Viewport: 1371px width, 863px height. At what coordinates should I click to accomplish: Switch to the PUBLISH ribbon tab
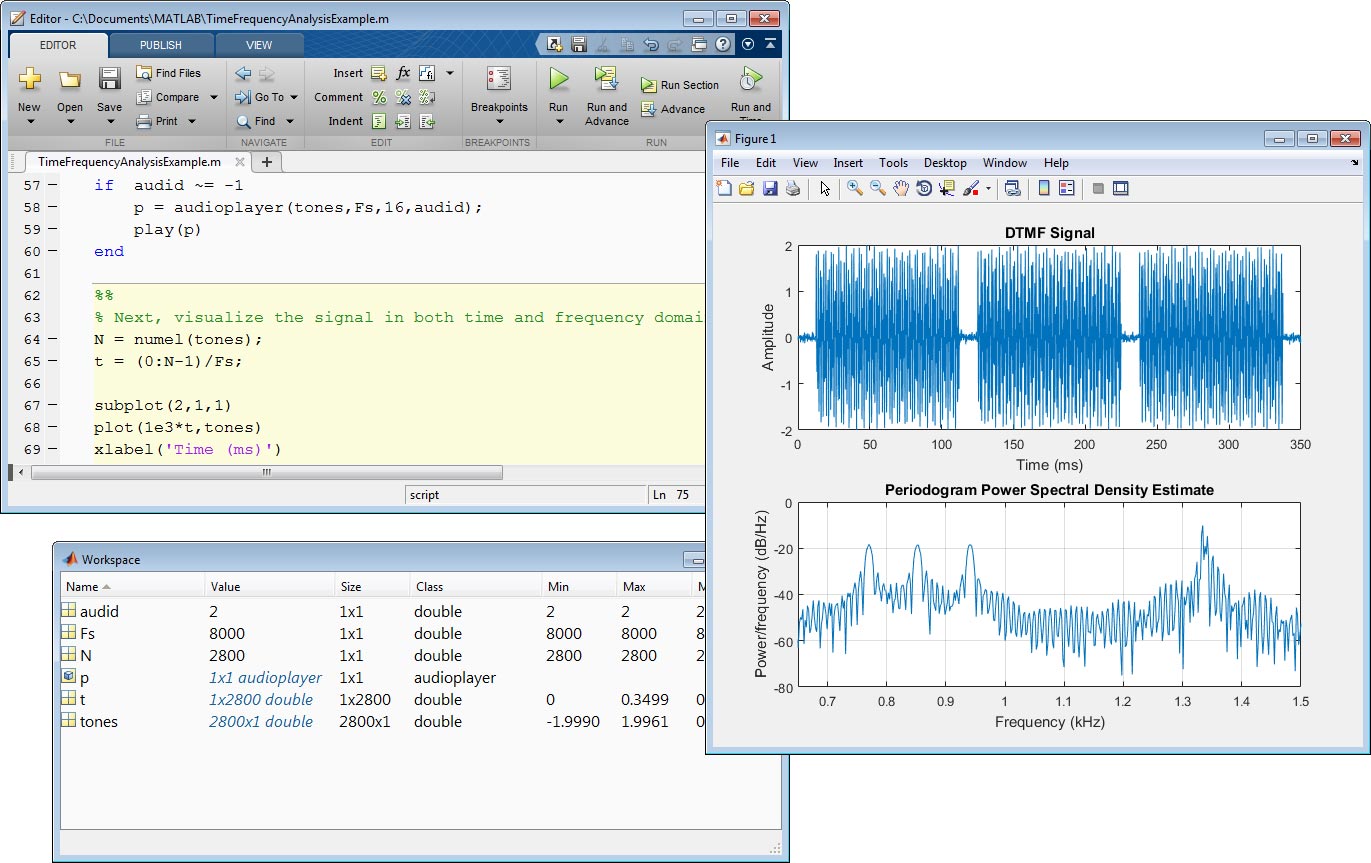click(x=160, y=44)
